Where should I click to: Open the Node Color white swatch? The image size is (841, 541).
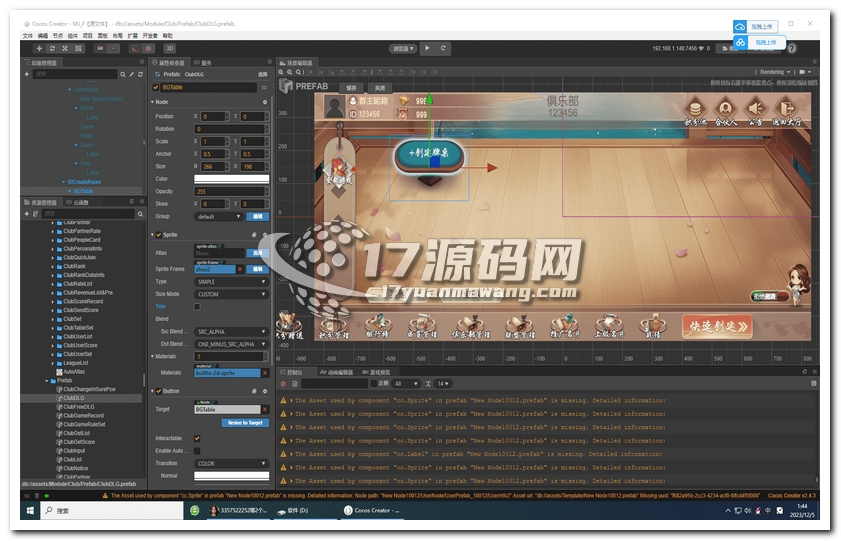(x=231, y=179)
